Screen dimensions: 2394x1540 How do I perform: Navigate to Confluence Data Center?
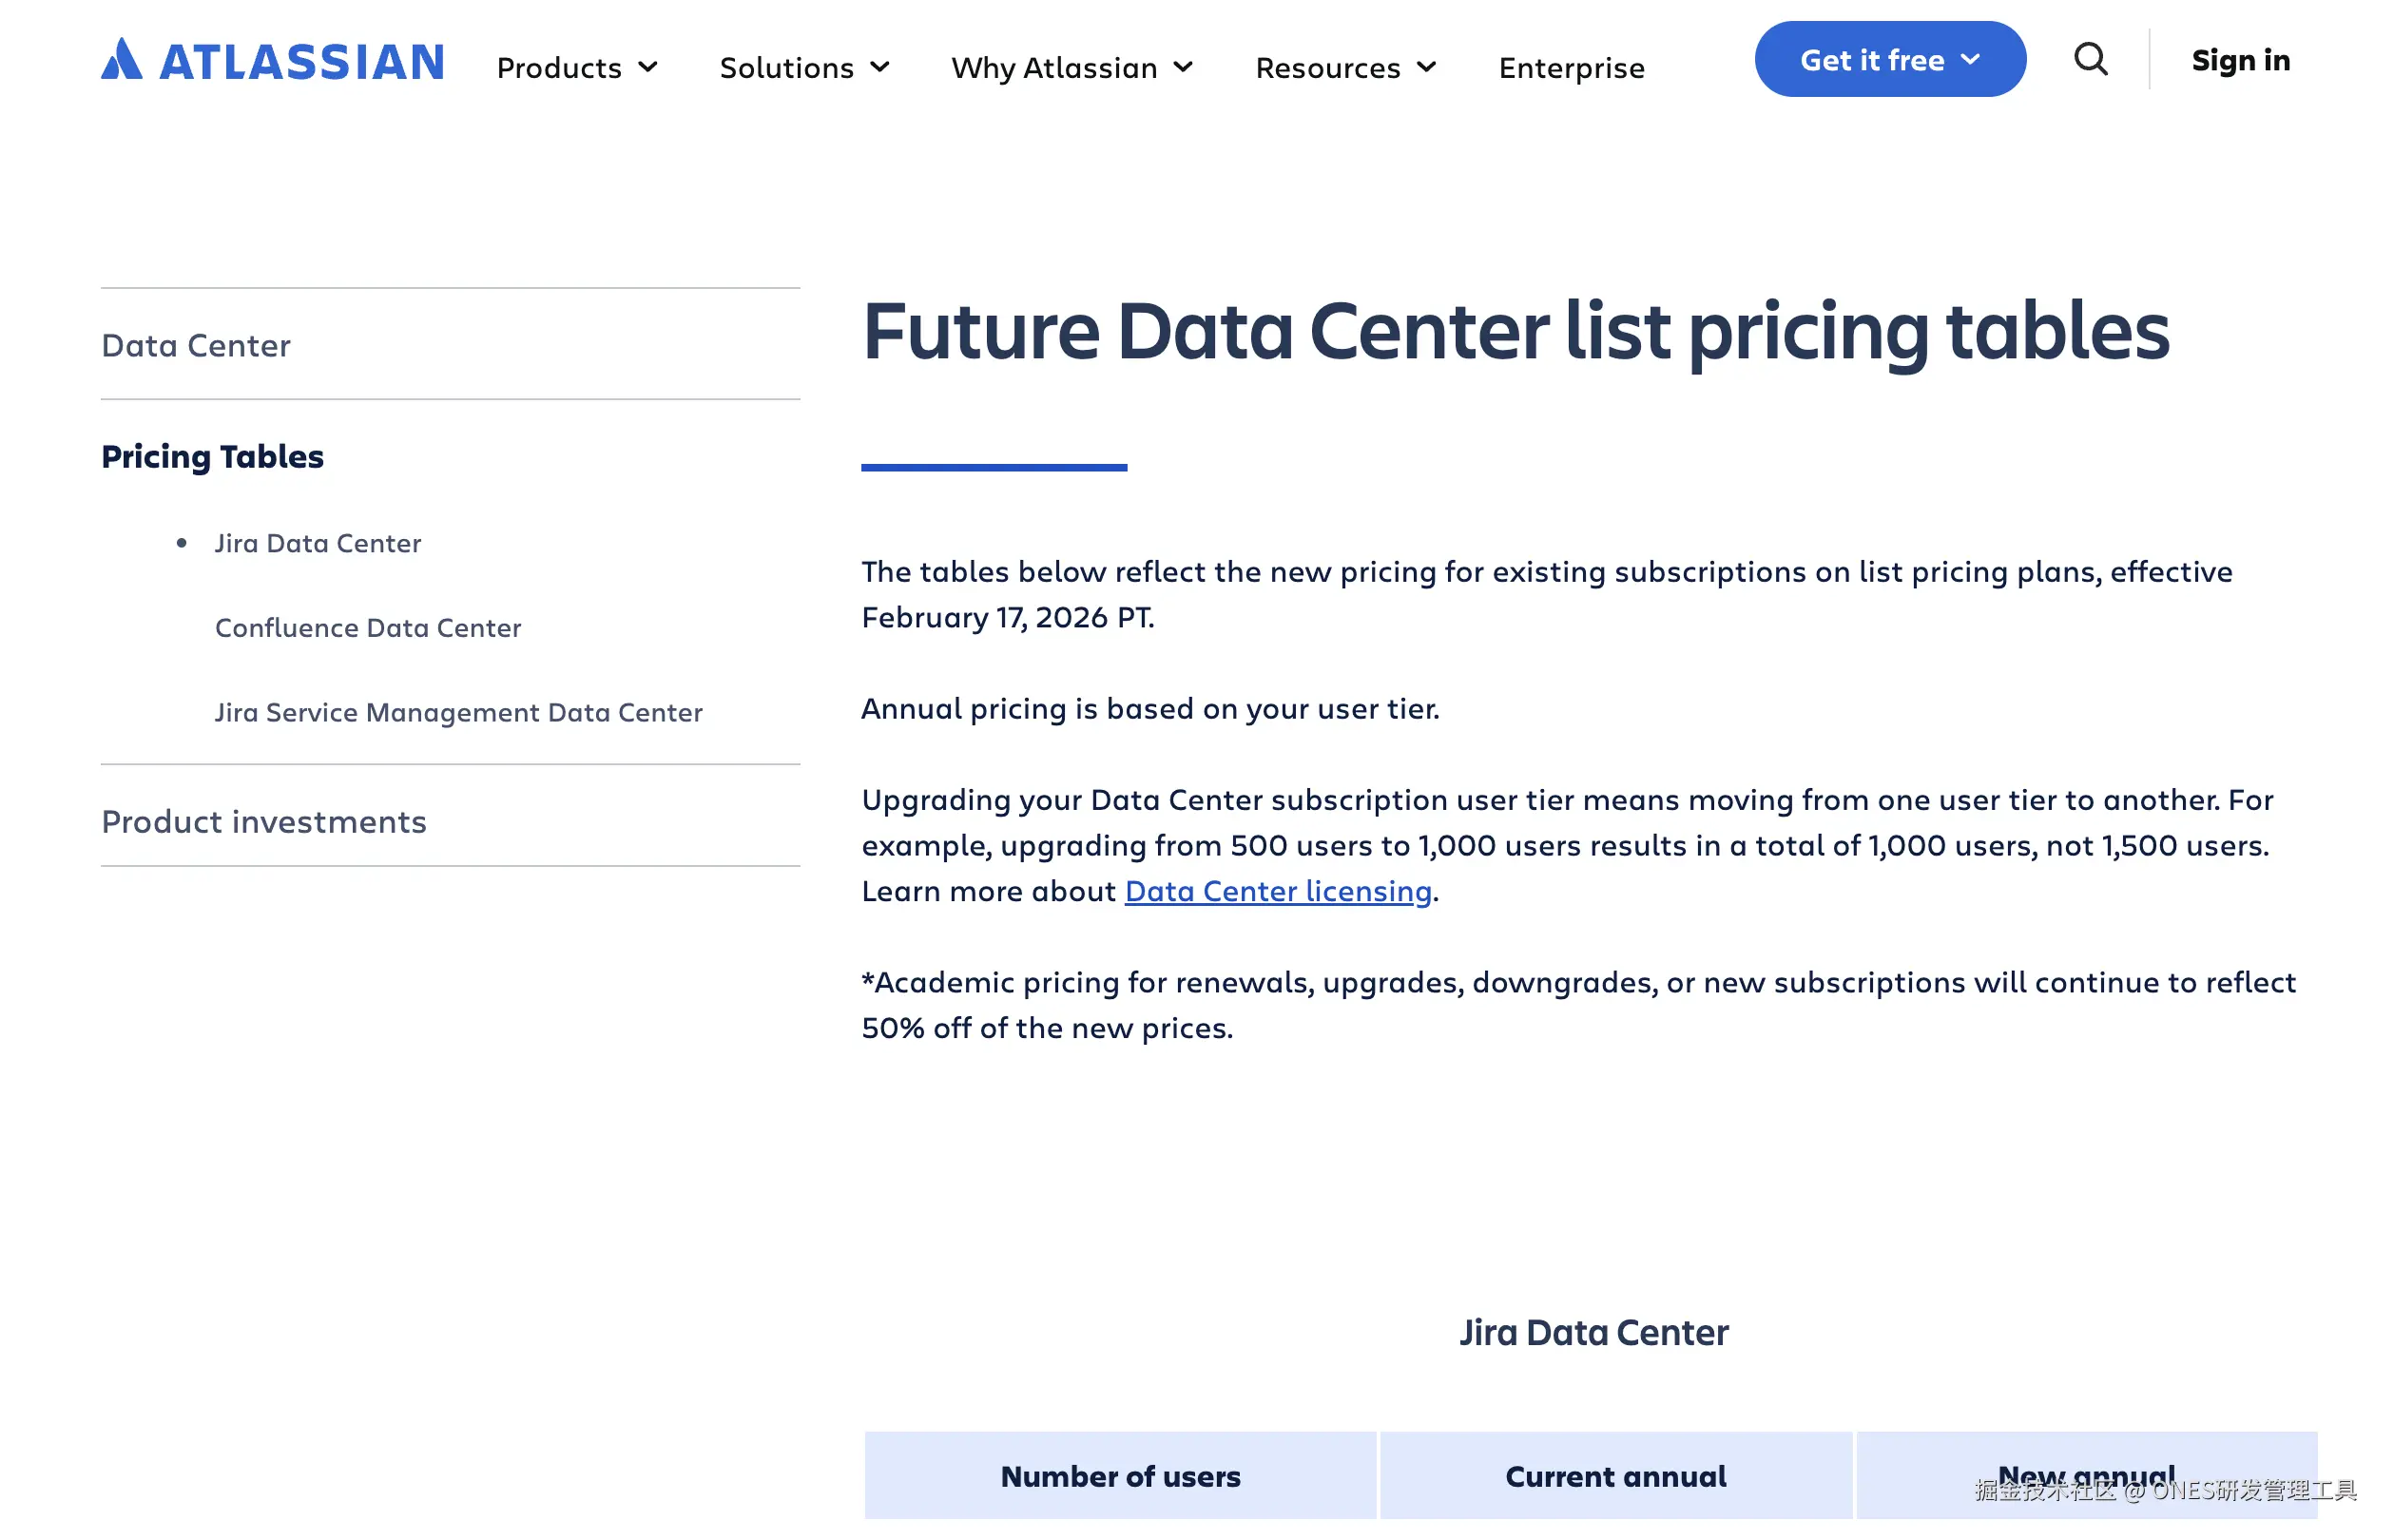368,627
